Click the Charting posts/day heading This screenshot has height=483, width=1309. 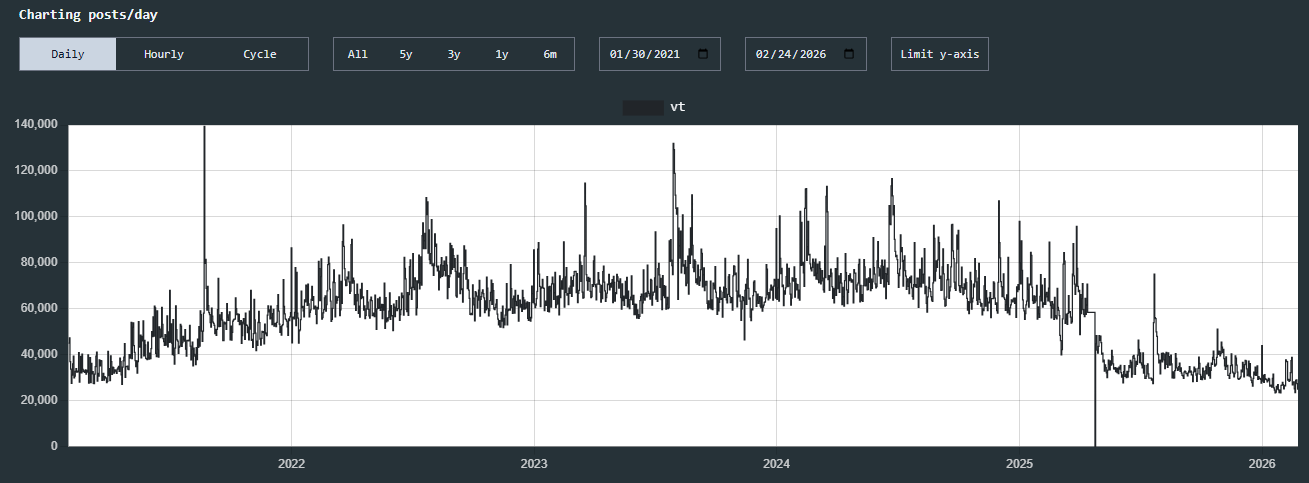point(88,15)
